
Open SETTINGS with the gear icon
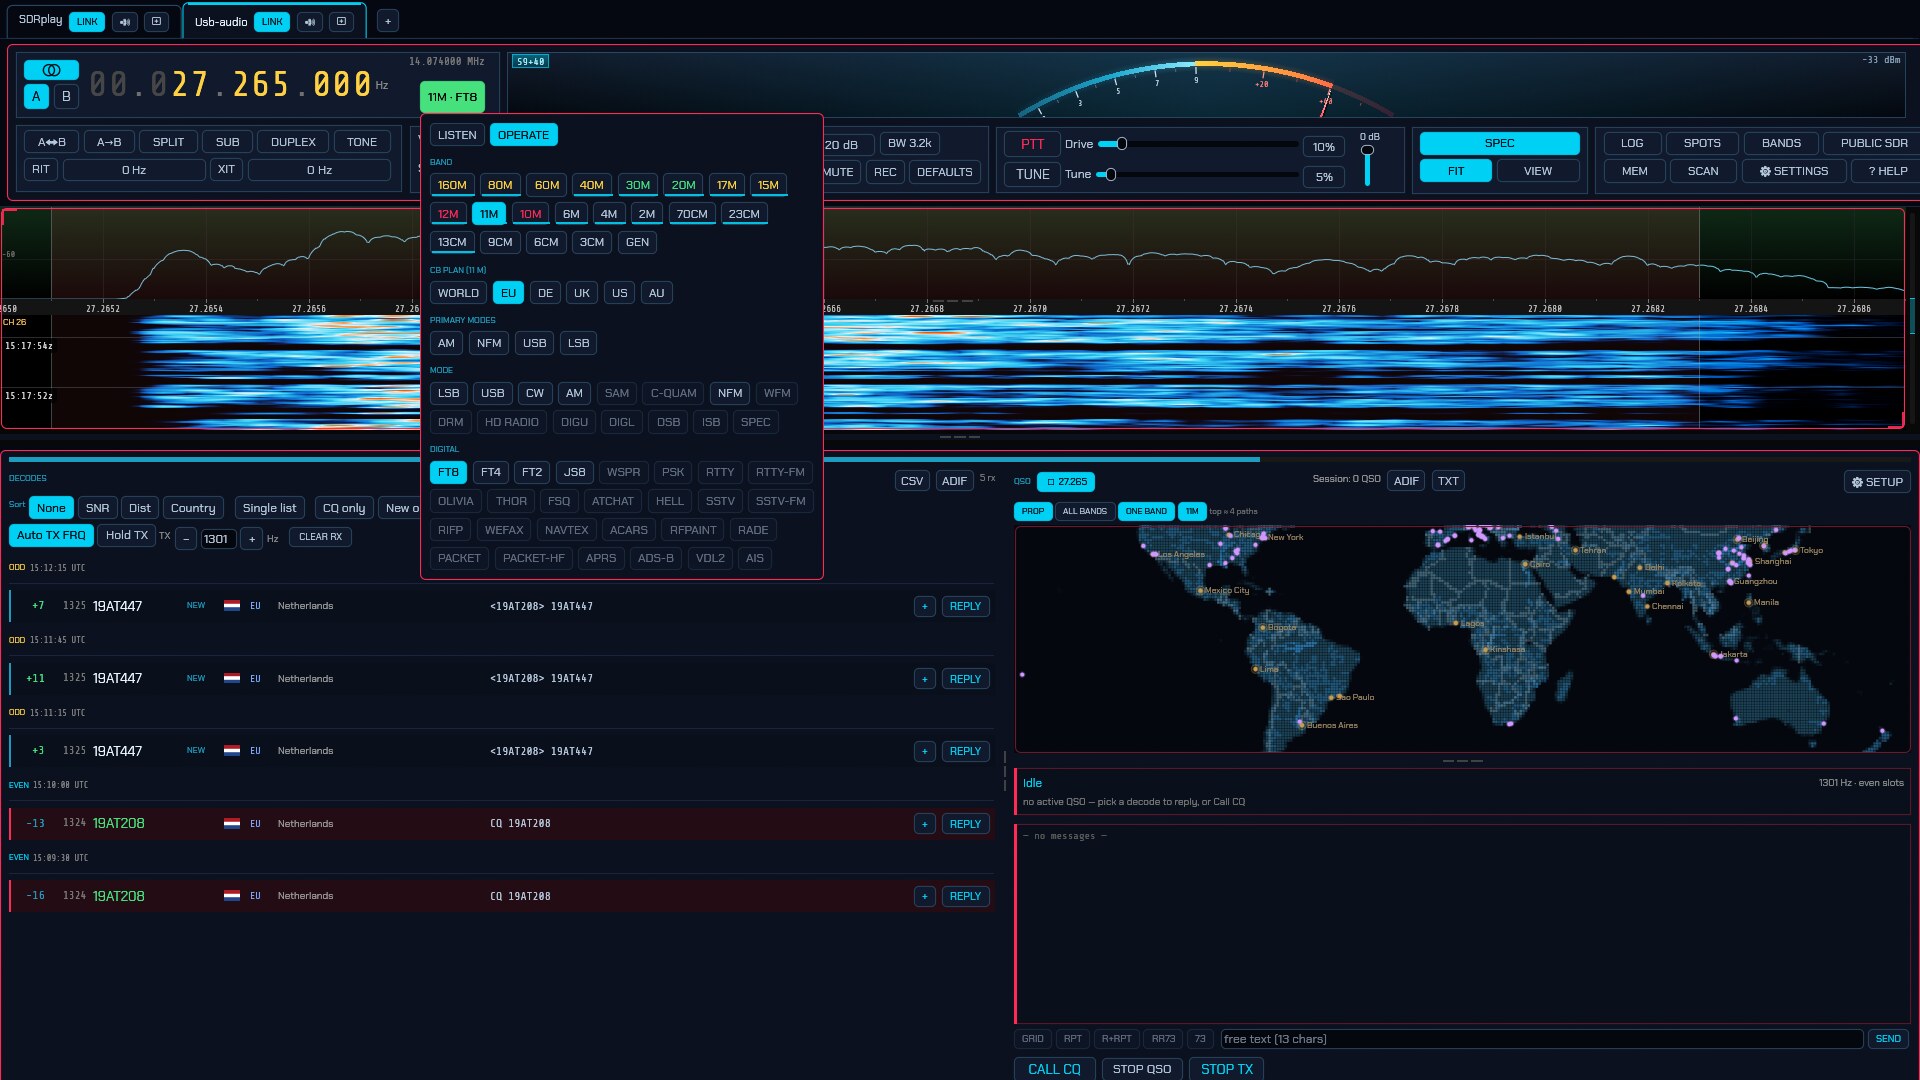coord(1794,171)
